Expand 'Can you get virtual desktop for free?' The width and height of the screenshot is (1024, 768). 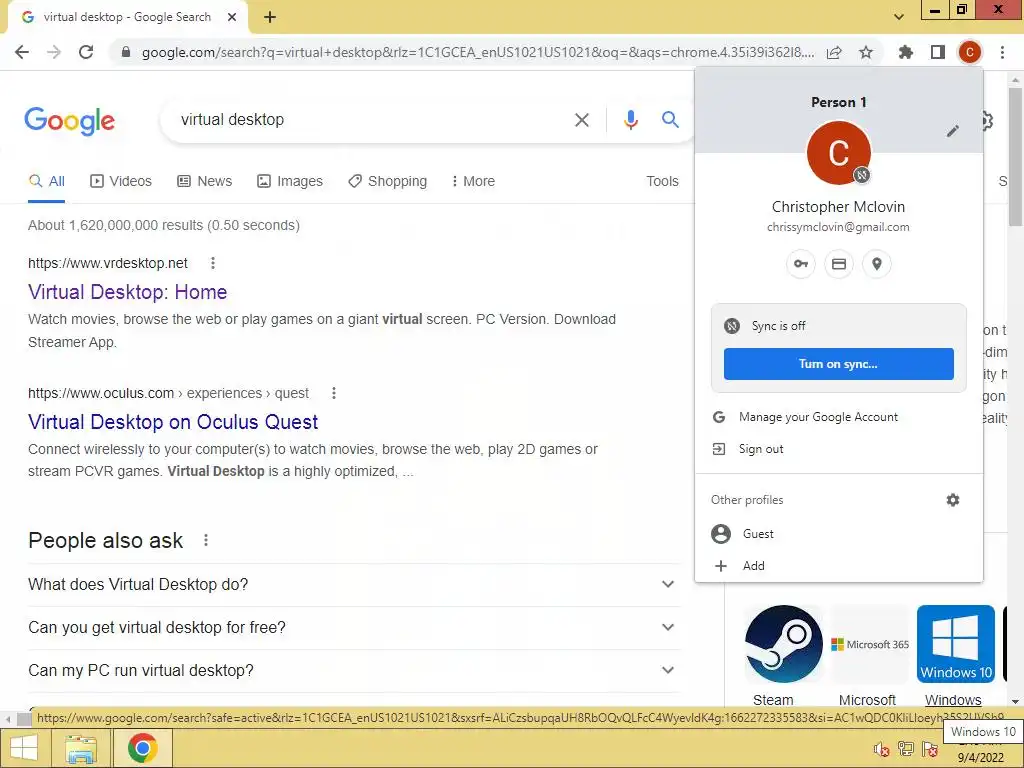[x=353, y=628]
